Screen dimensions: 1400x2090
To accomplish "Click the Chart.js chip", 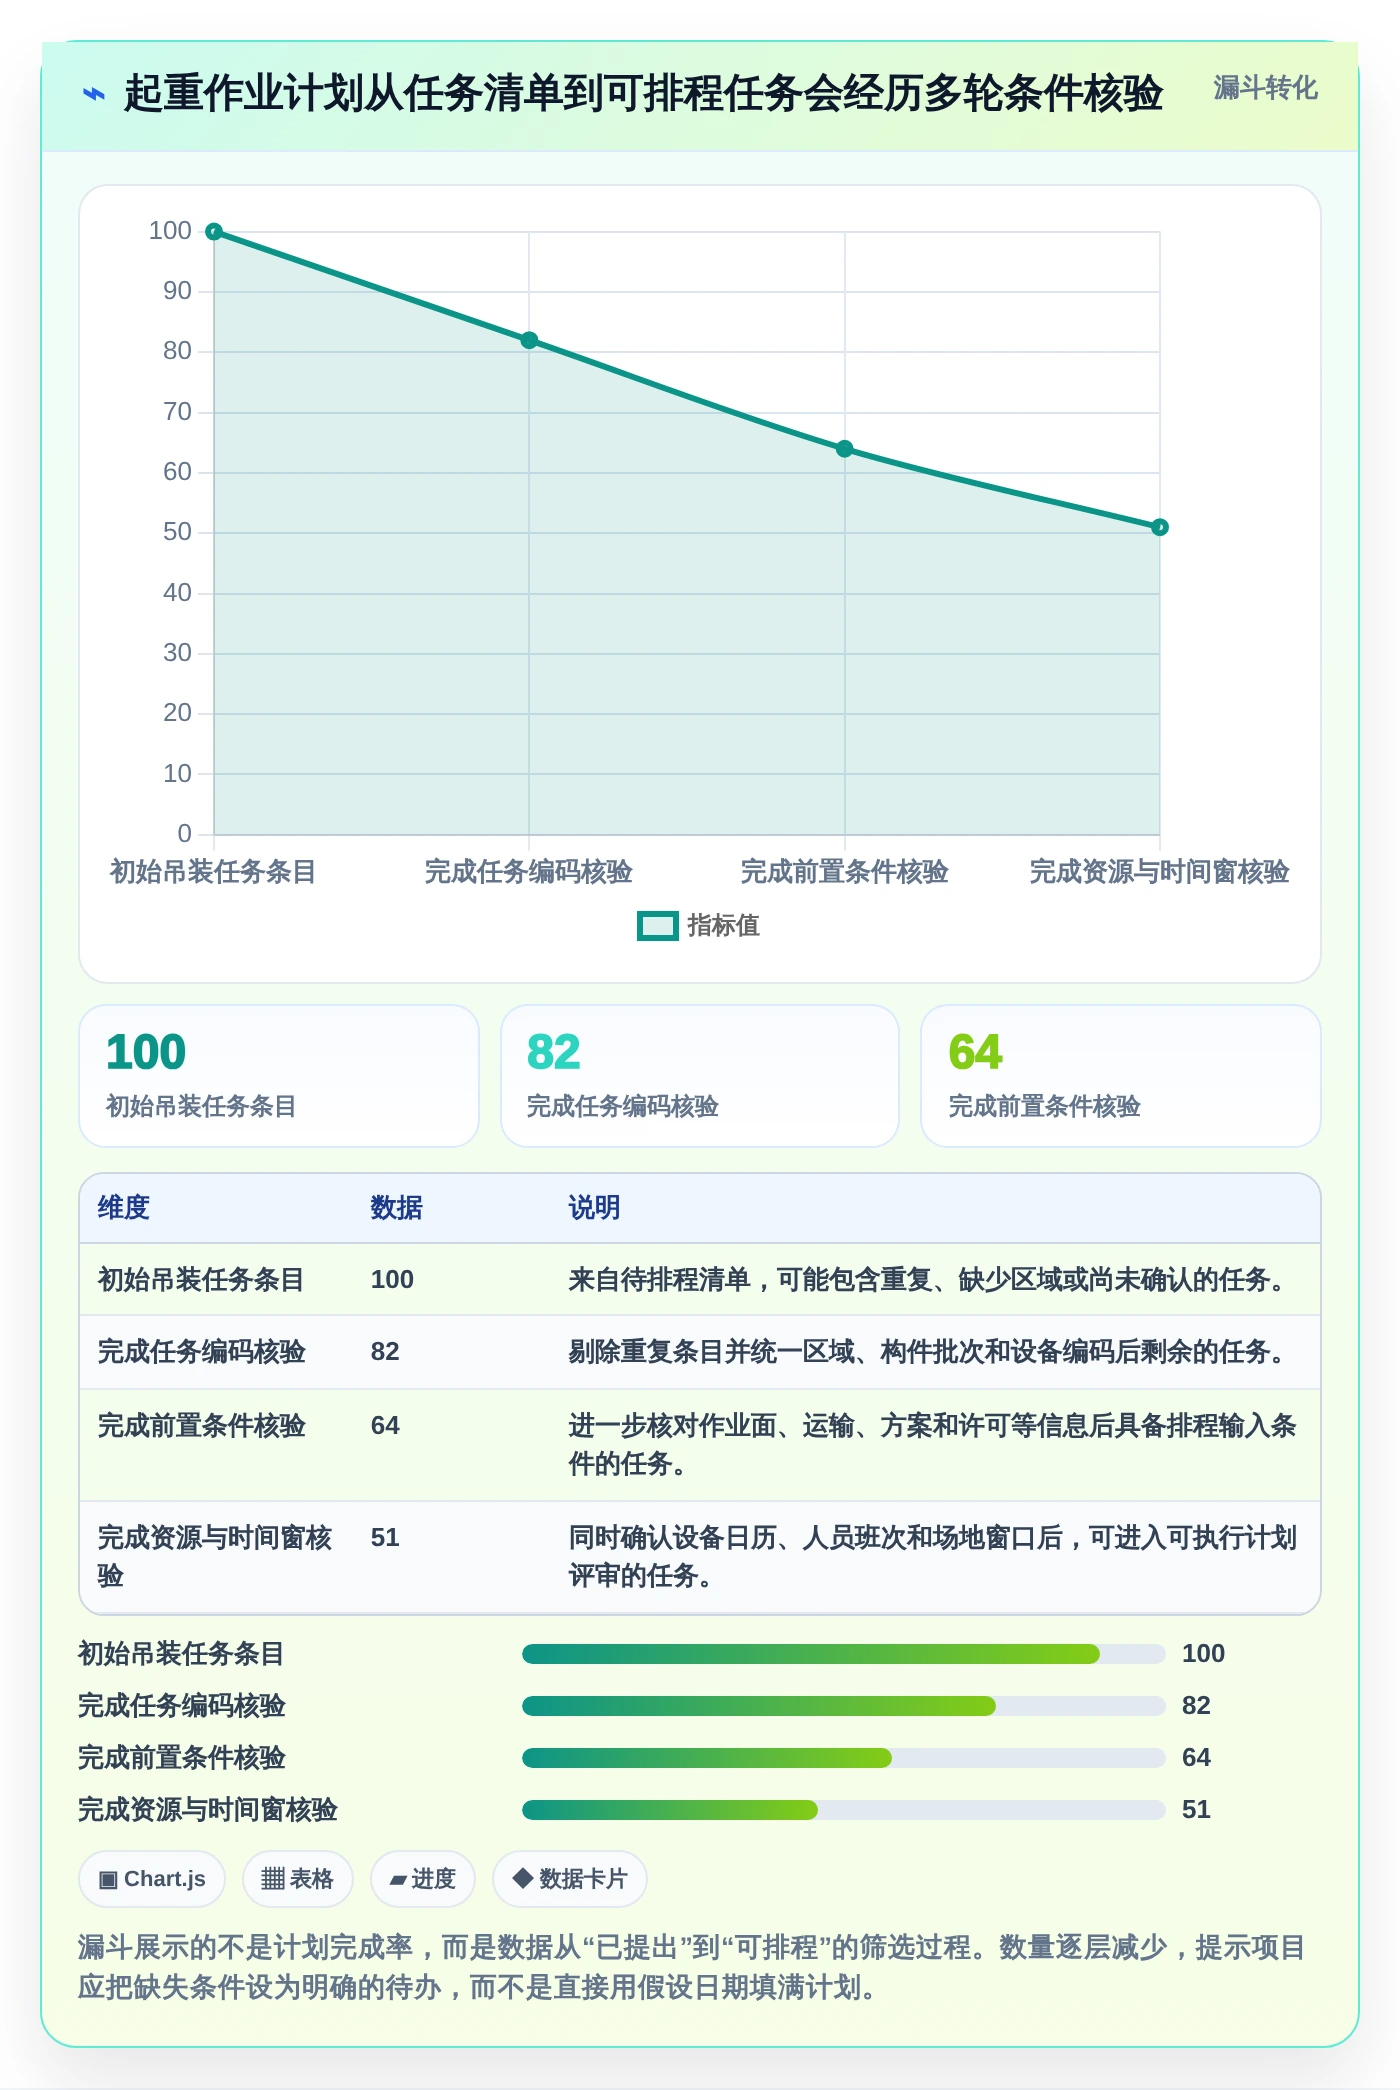I will point(152,1879).
